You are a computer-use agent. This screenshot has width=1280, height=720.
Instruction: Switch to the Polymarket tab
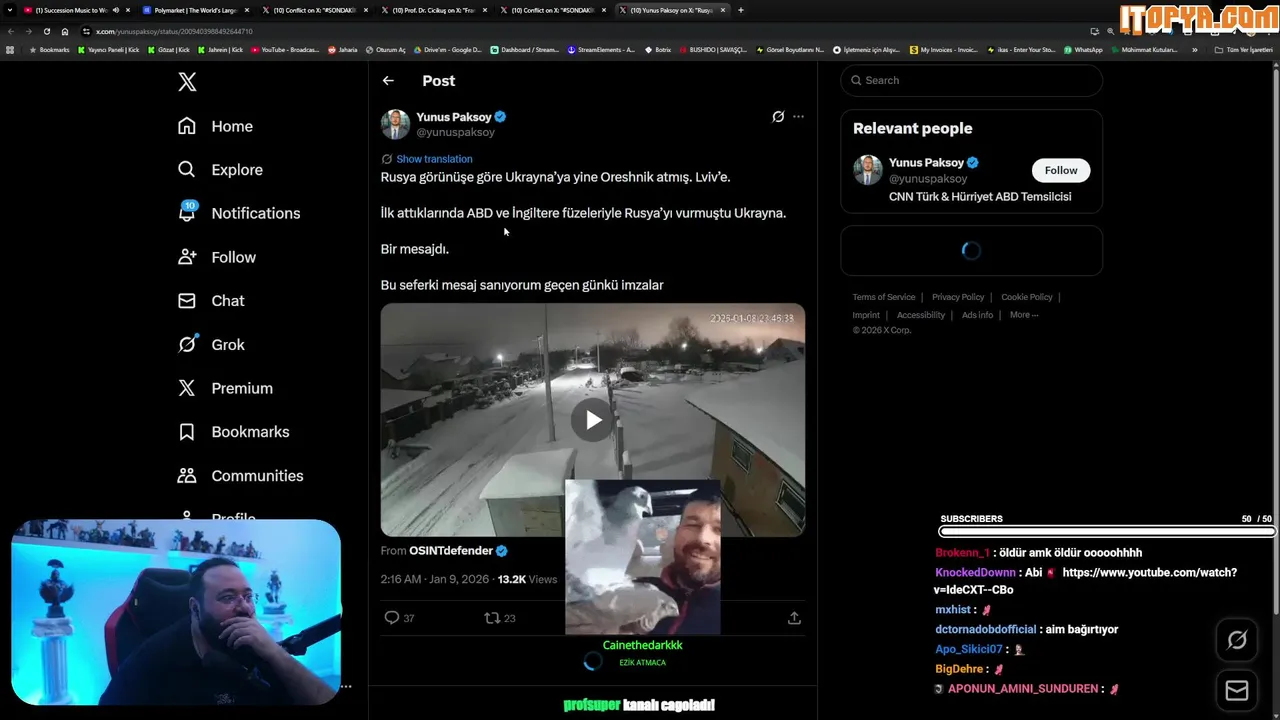point(195,10)
